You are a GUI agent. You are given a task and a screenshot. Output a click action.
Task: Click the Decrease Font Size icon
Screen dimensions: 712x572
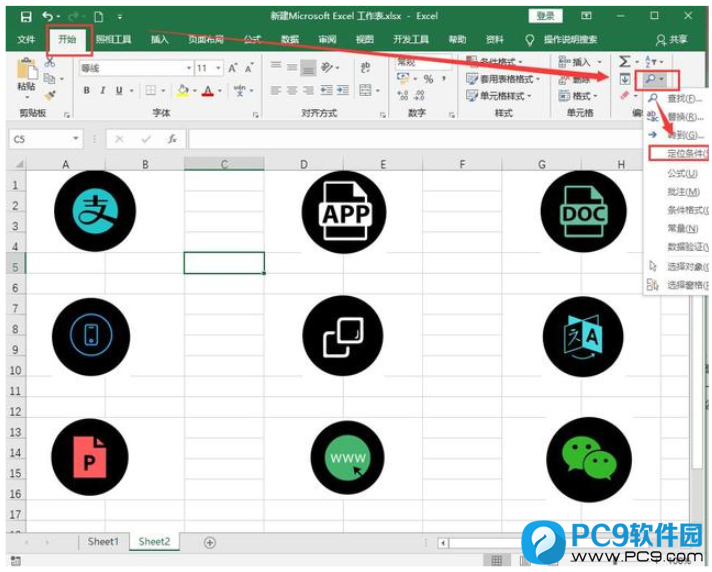249,68
